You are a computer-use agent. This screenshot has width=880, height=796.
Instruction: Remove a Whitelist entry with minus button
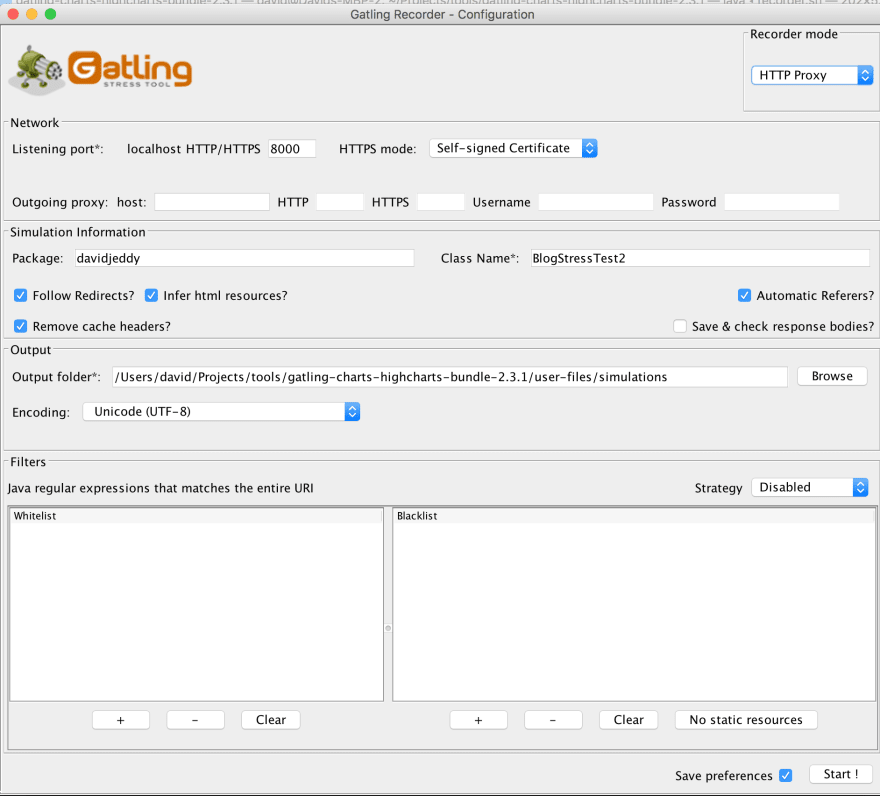coord(195,720)
